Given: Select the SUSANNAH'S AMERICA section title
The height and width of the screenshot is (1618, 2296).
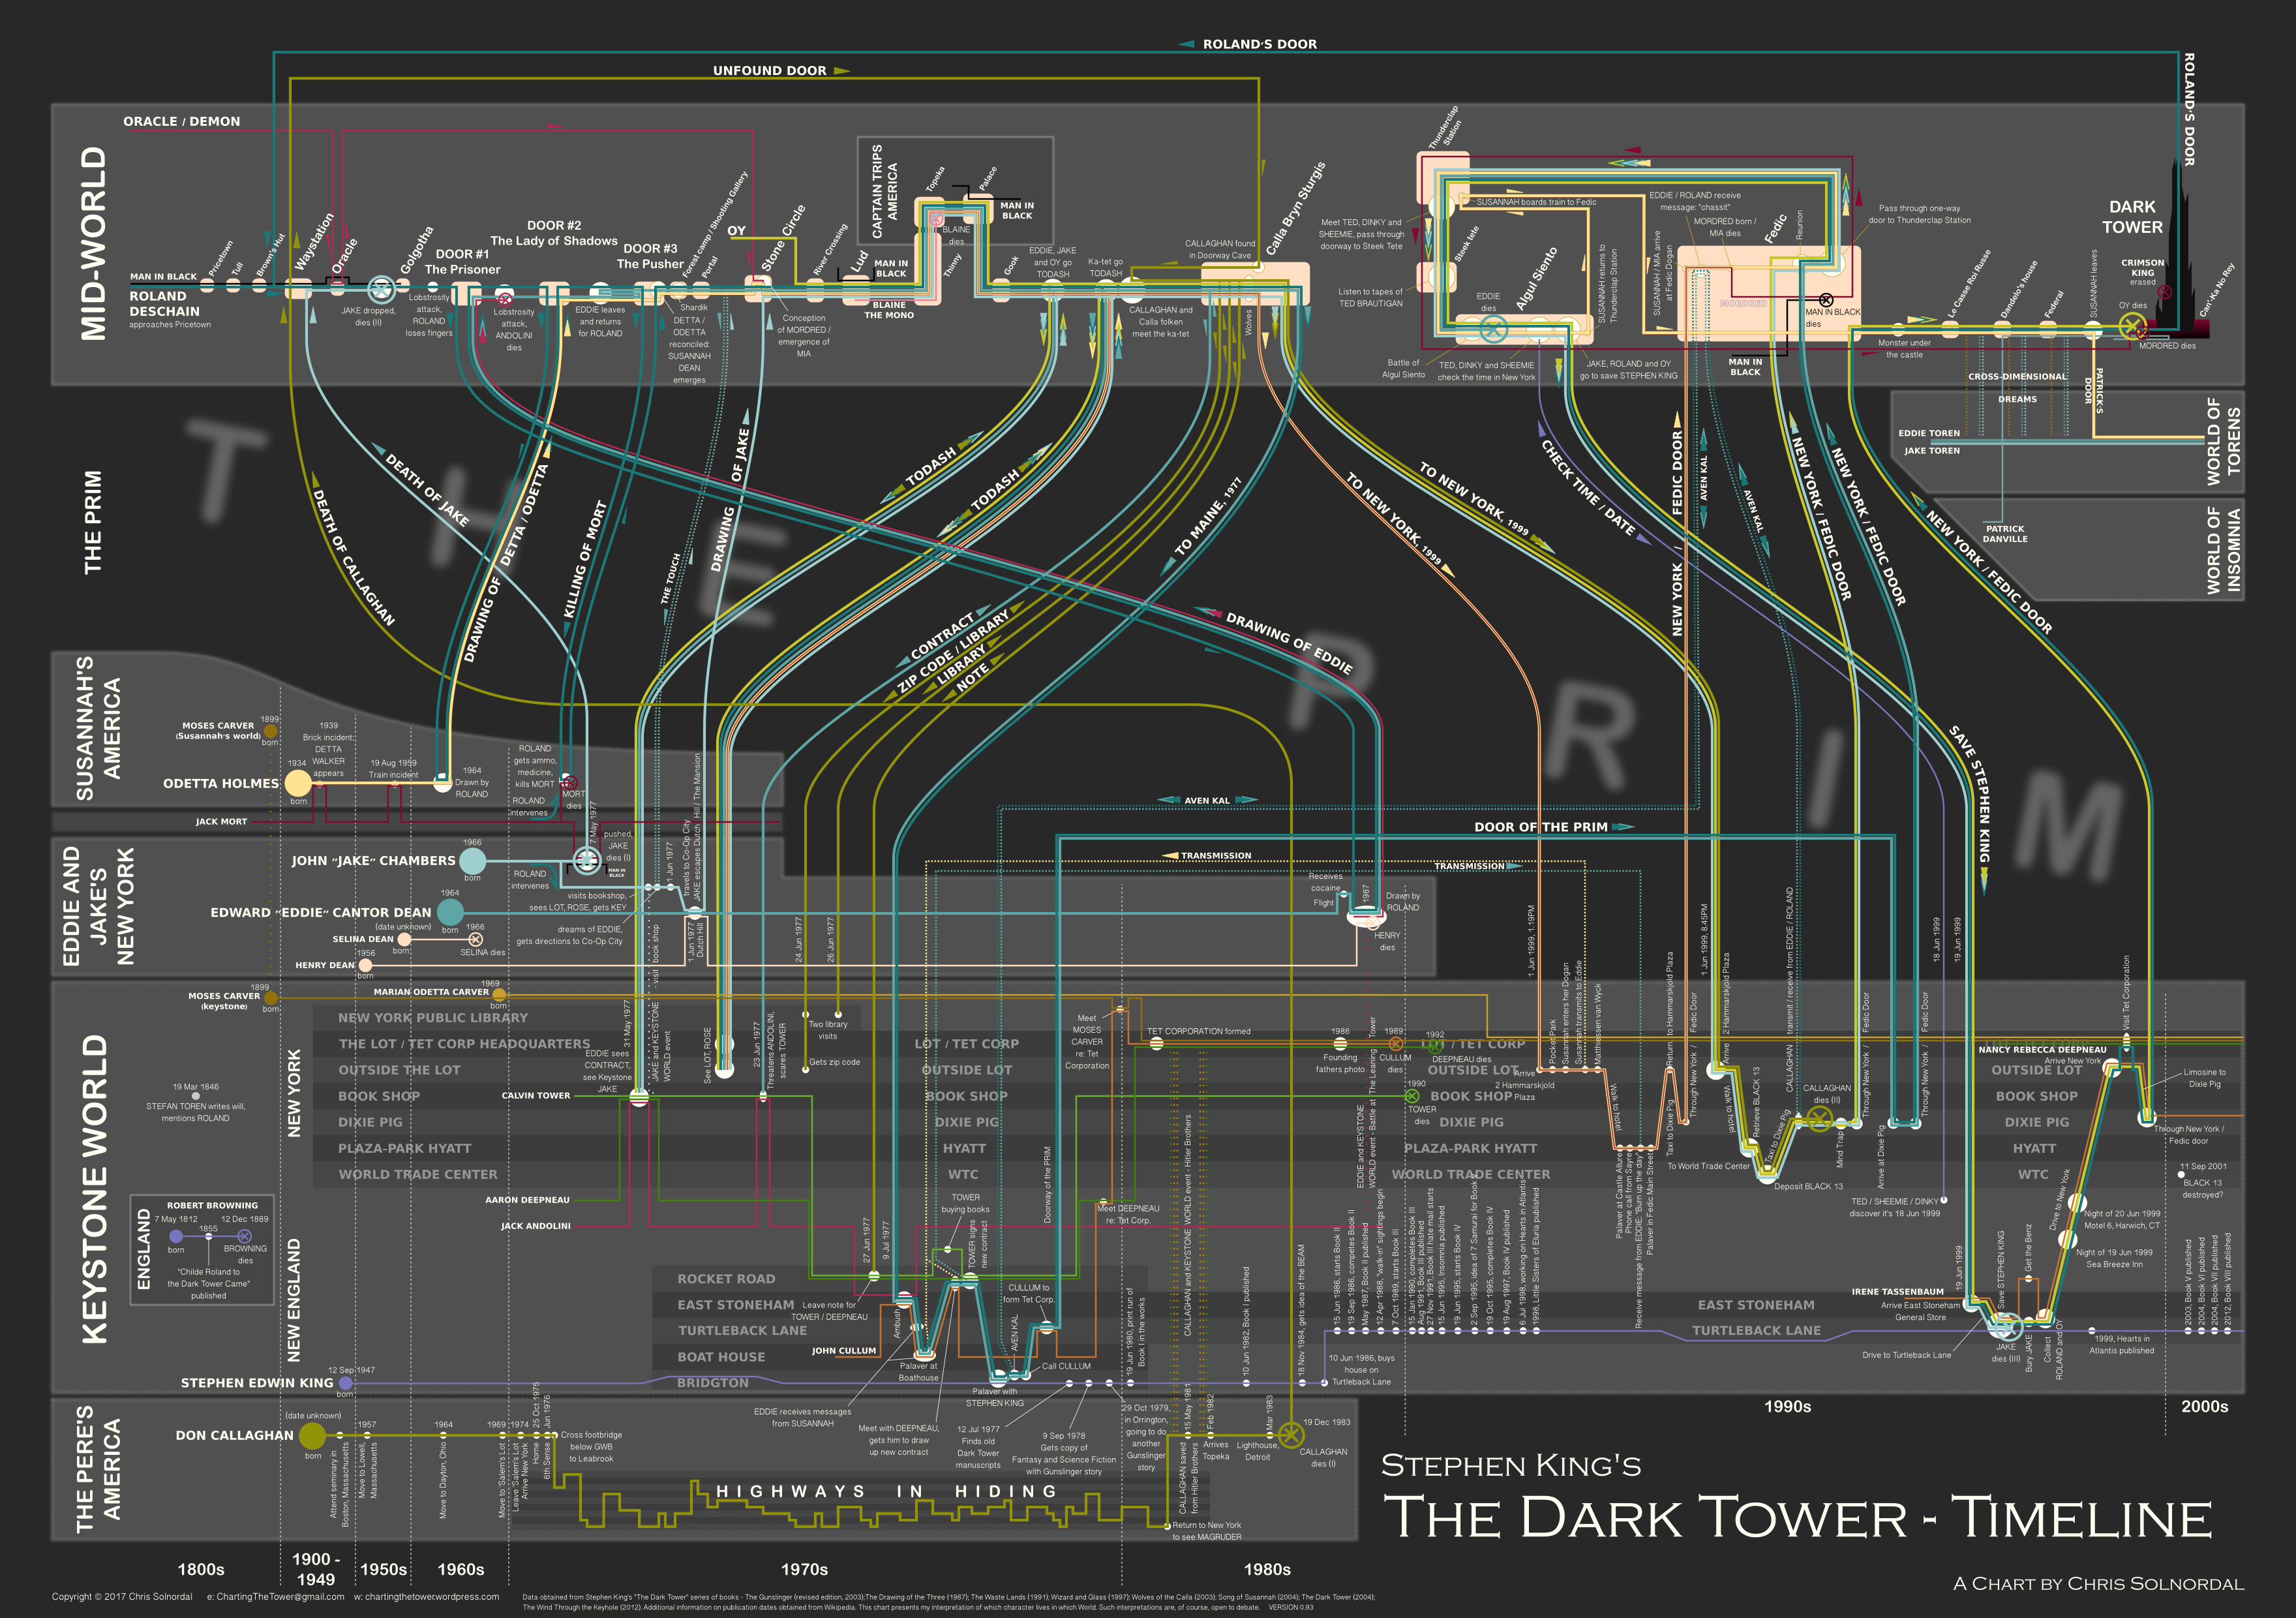Looking at the screenshot, I should pyautogui.click(x=98, y=728).
